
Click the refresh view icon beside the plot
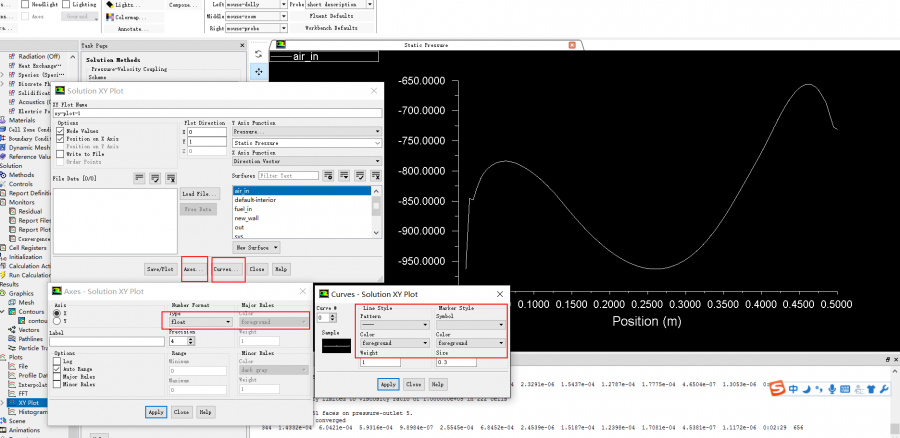tap(259, 53)
